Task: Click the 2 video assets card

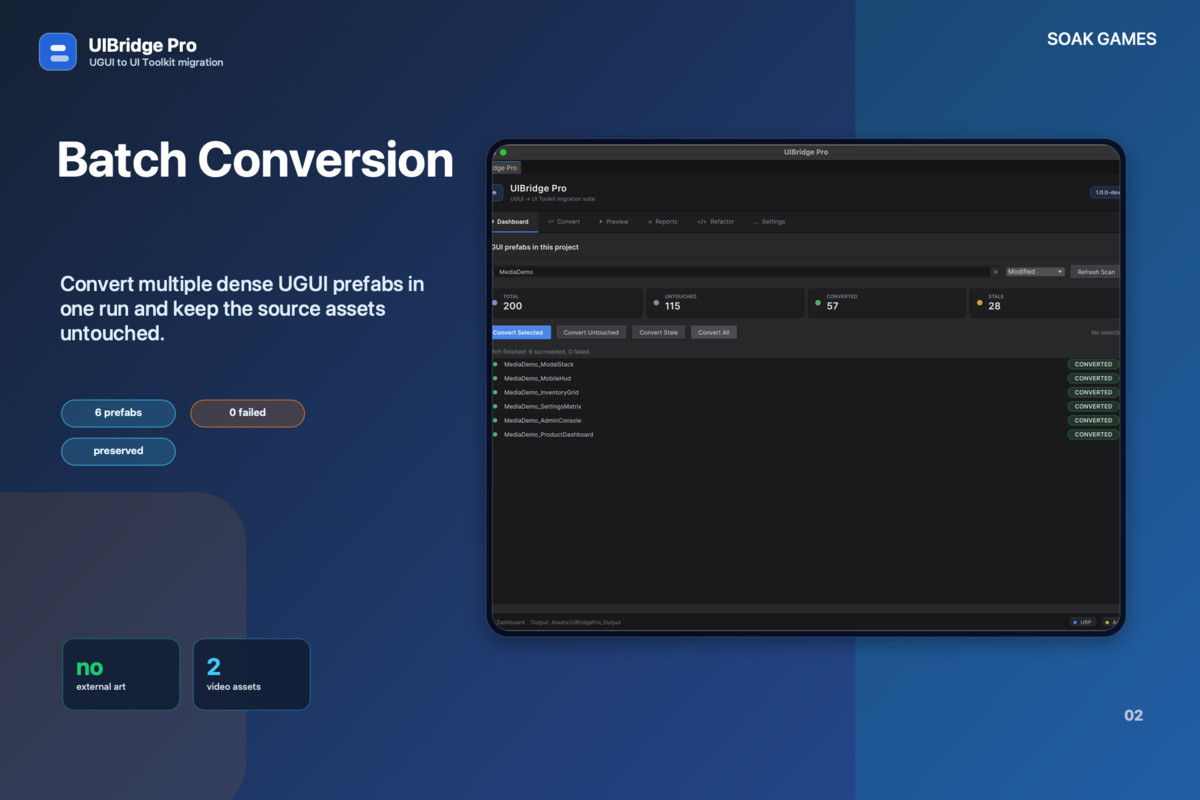Action: 251,675
